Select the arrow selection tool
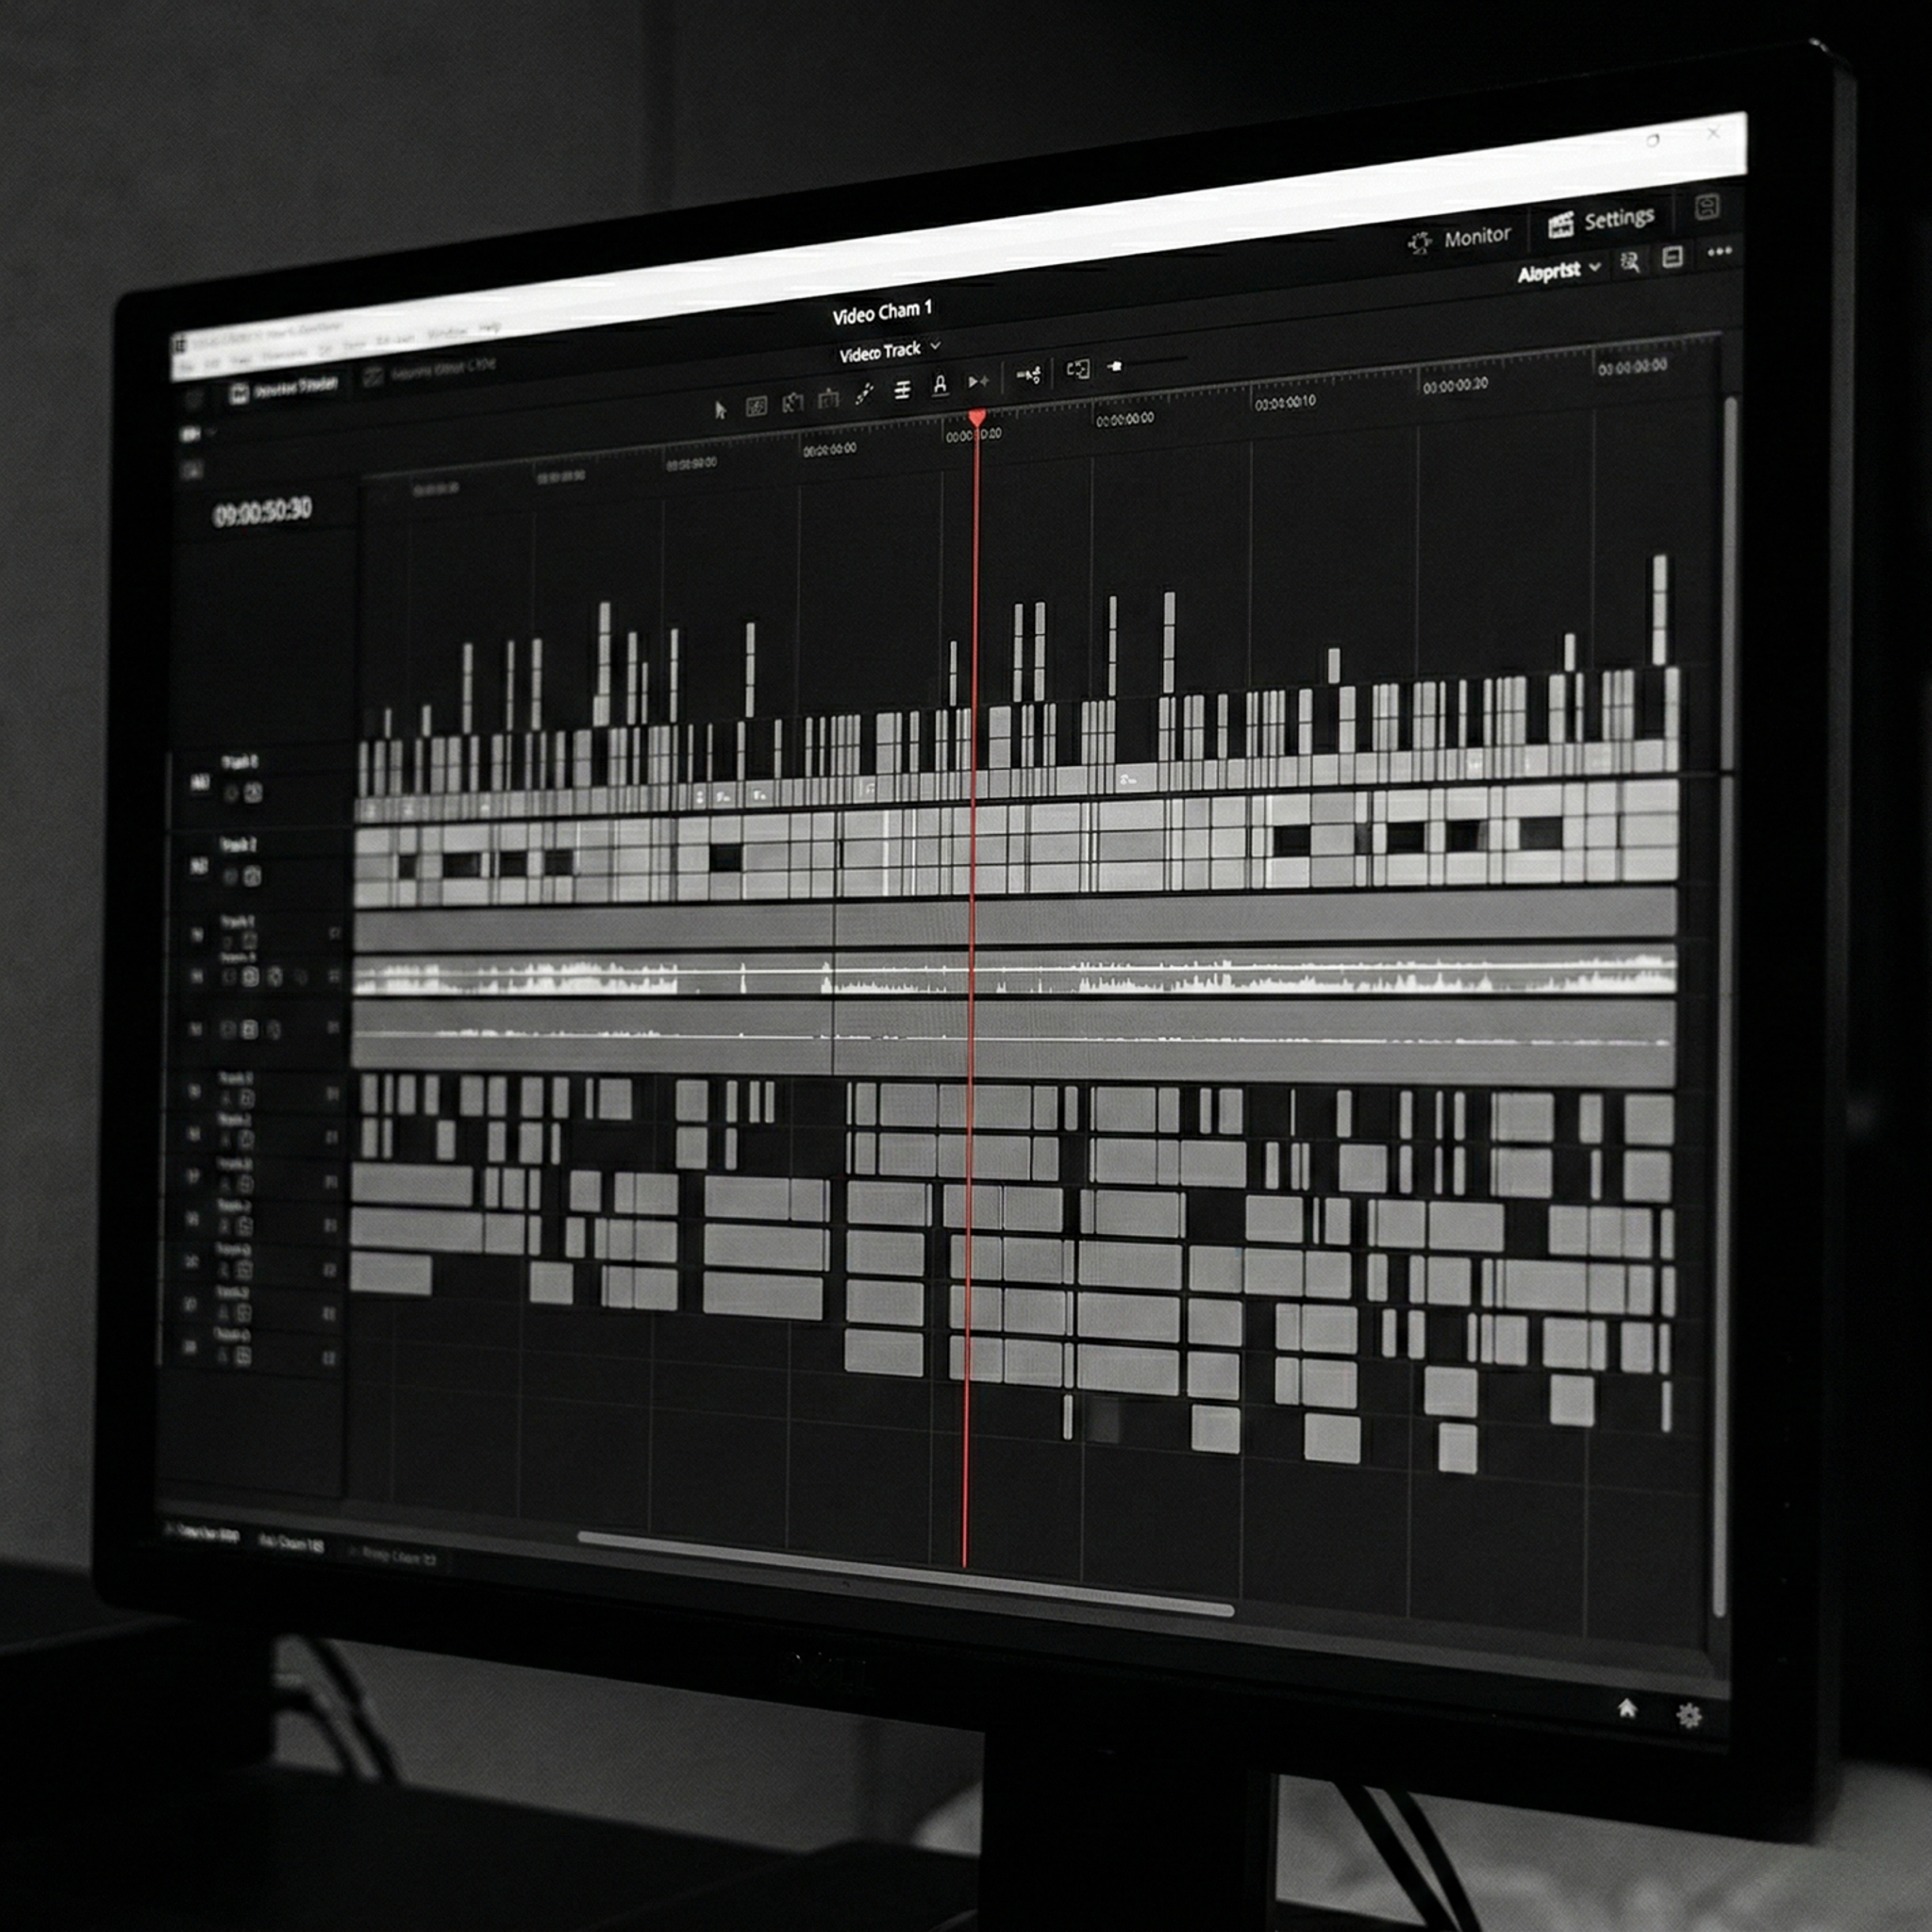The height and width of the screenshot is (1932, 1932). (720, 410)
